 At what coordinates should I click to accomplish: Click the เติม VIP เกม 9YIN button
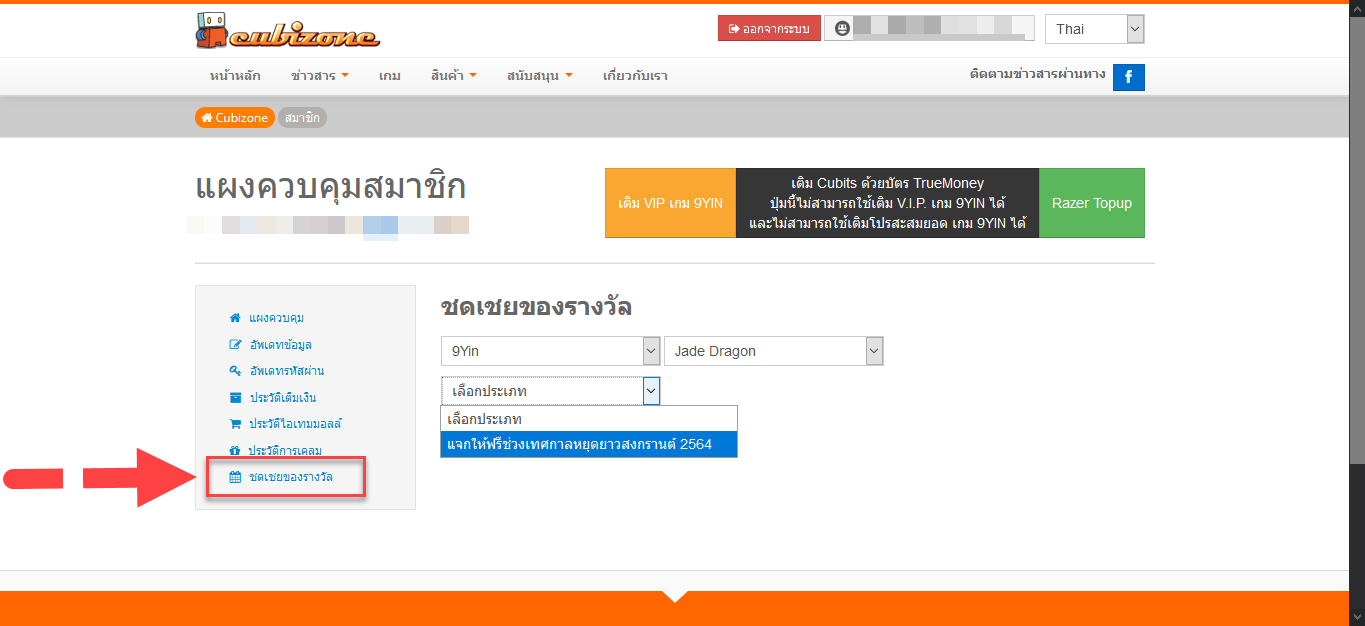[671, 203]
